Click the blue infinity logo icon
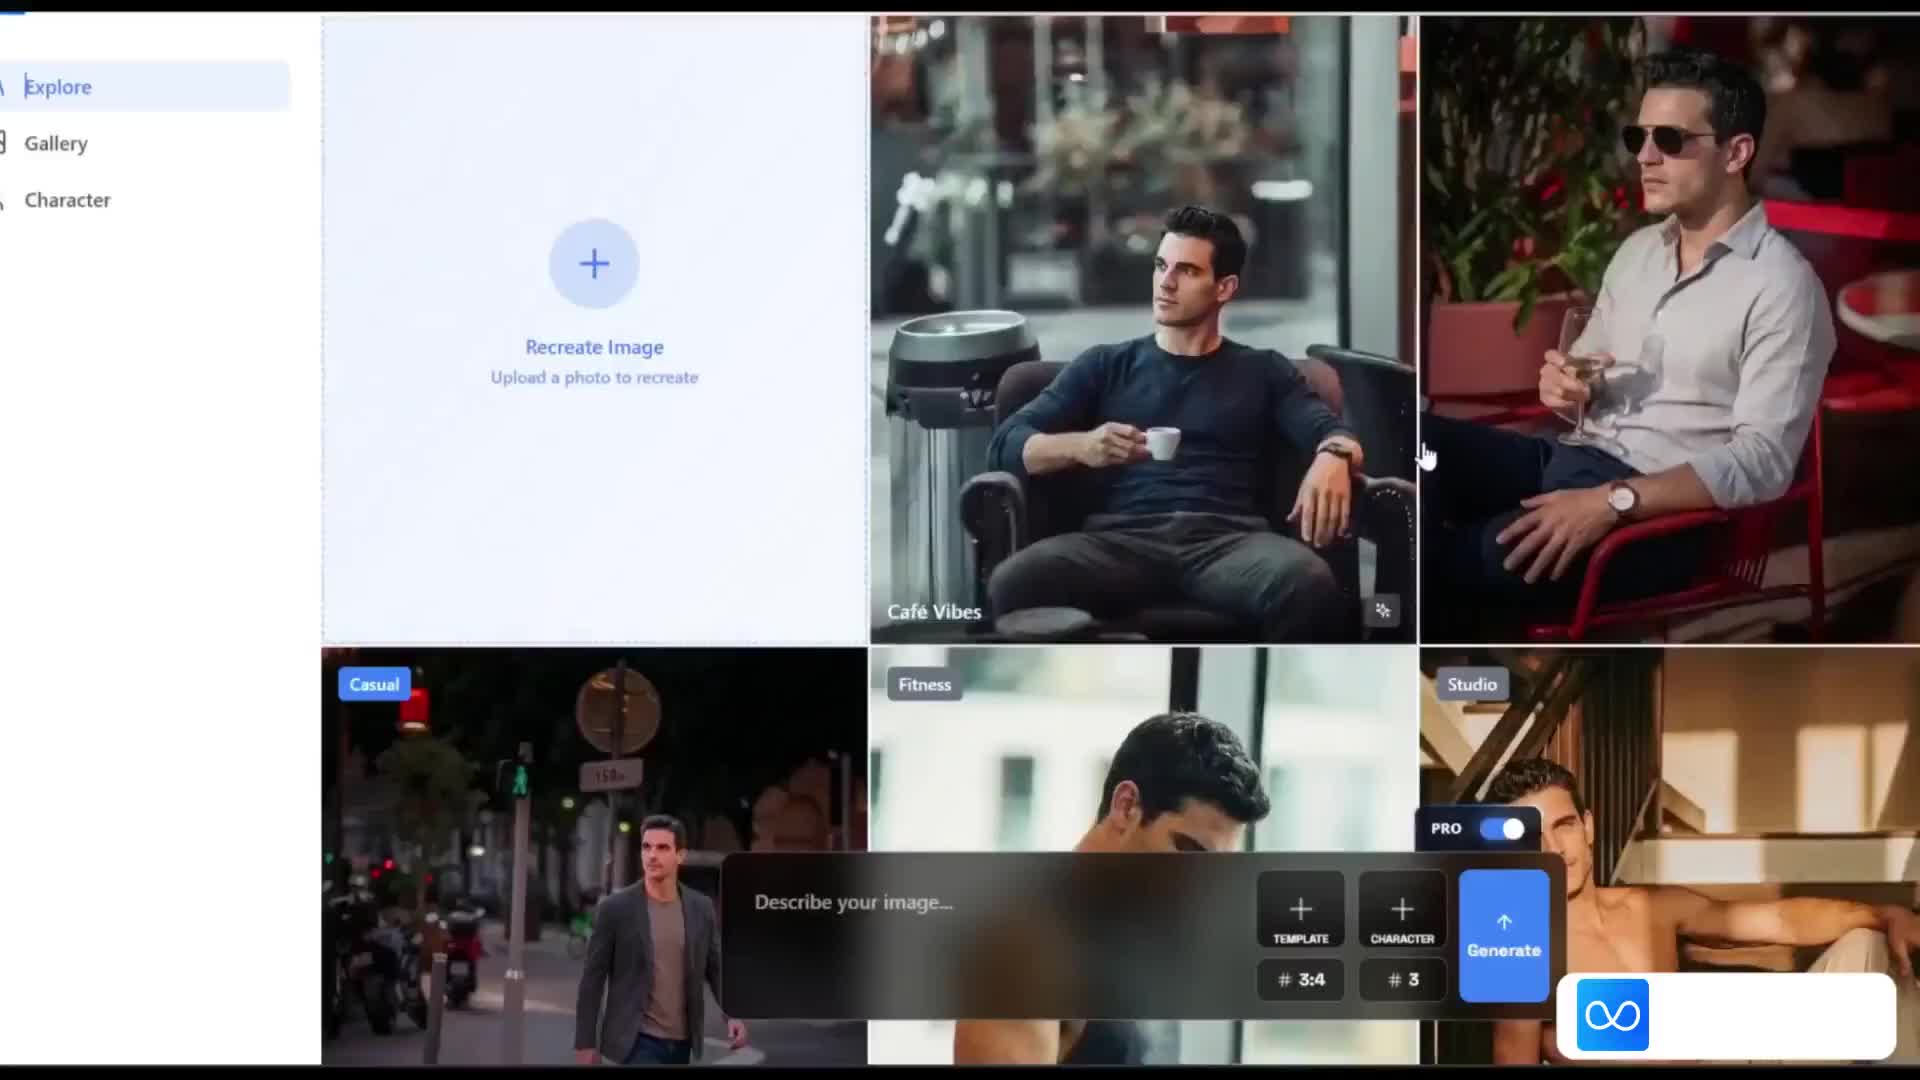This screenshot has width=1920, height=1080. coord(1613,1015)
